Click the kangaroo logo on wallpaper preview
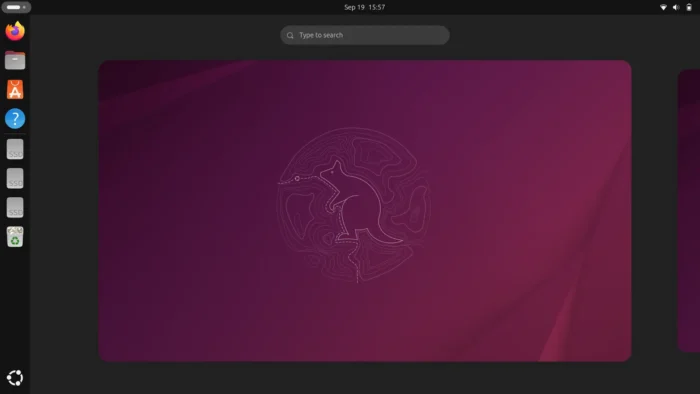 coord(354,205)
